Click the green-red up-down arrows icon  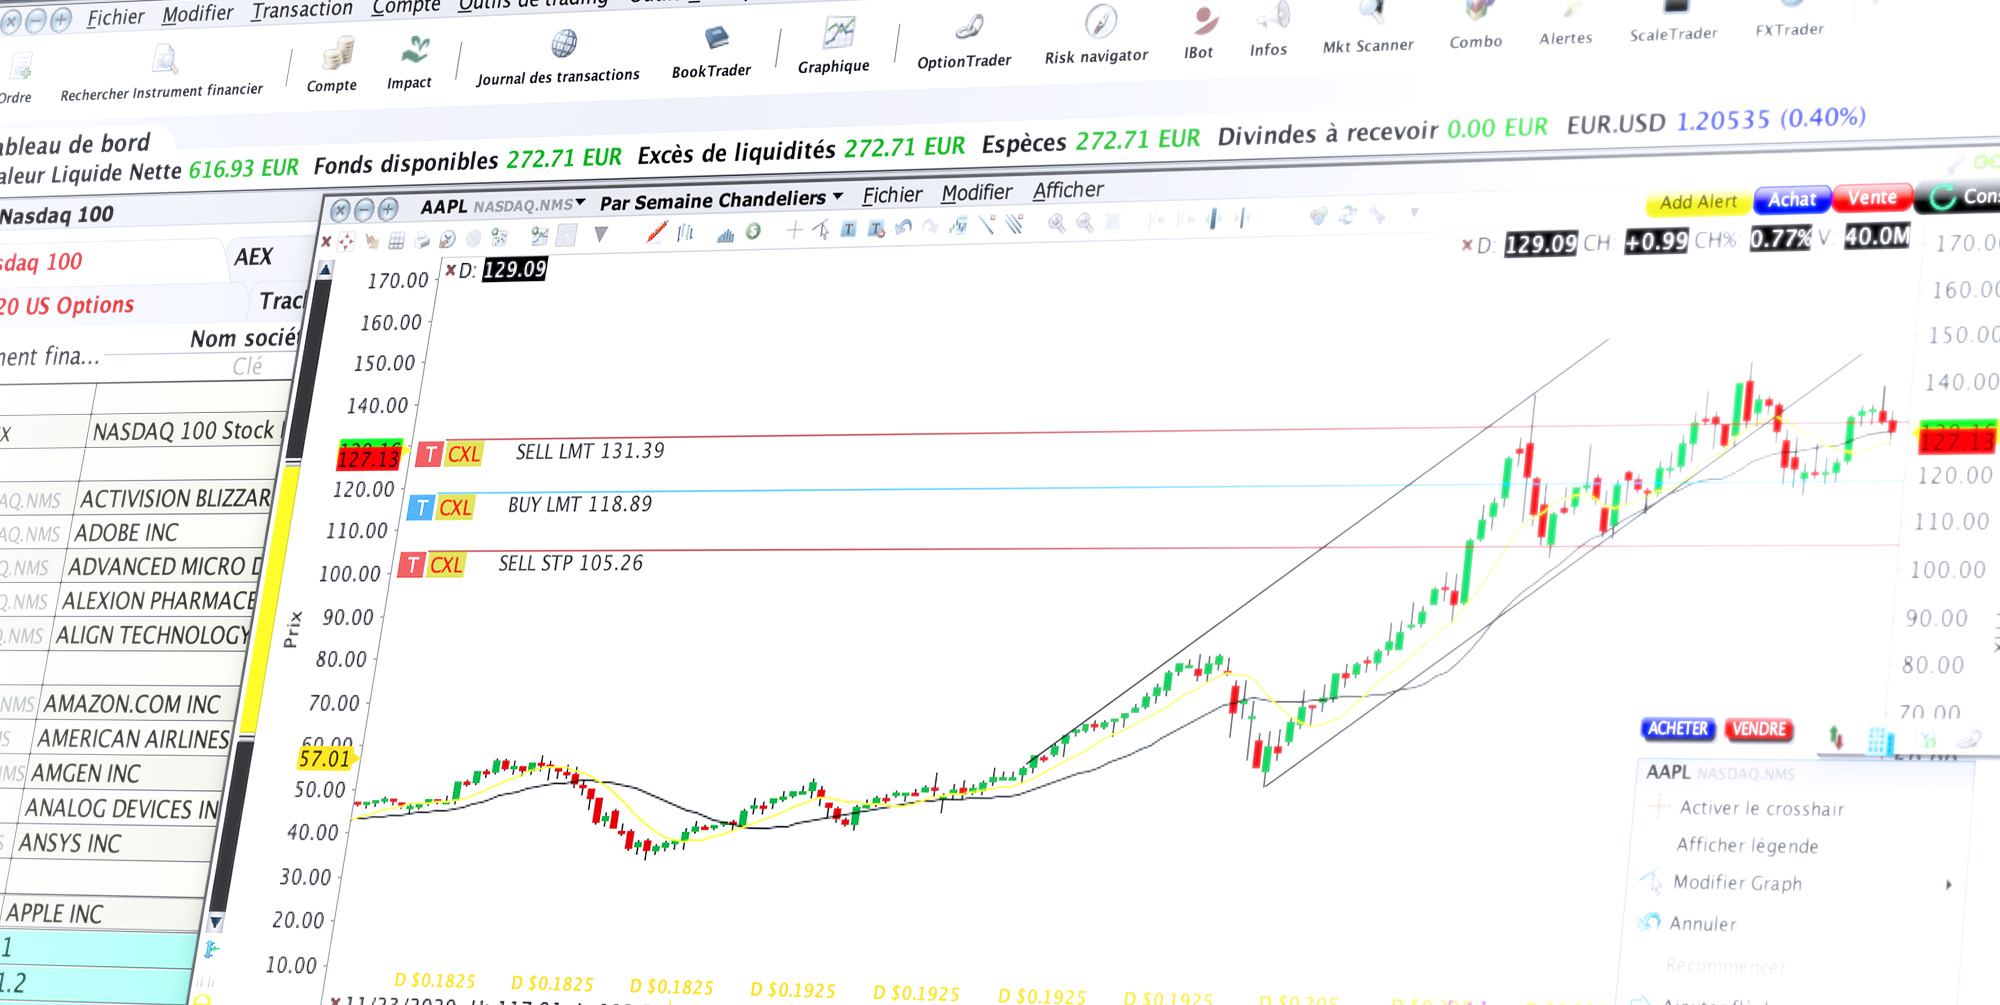click(x=1836, y=738)
